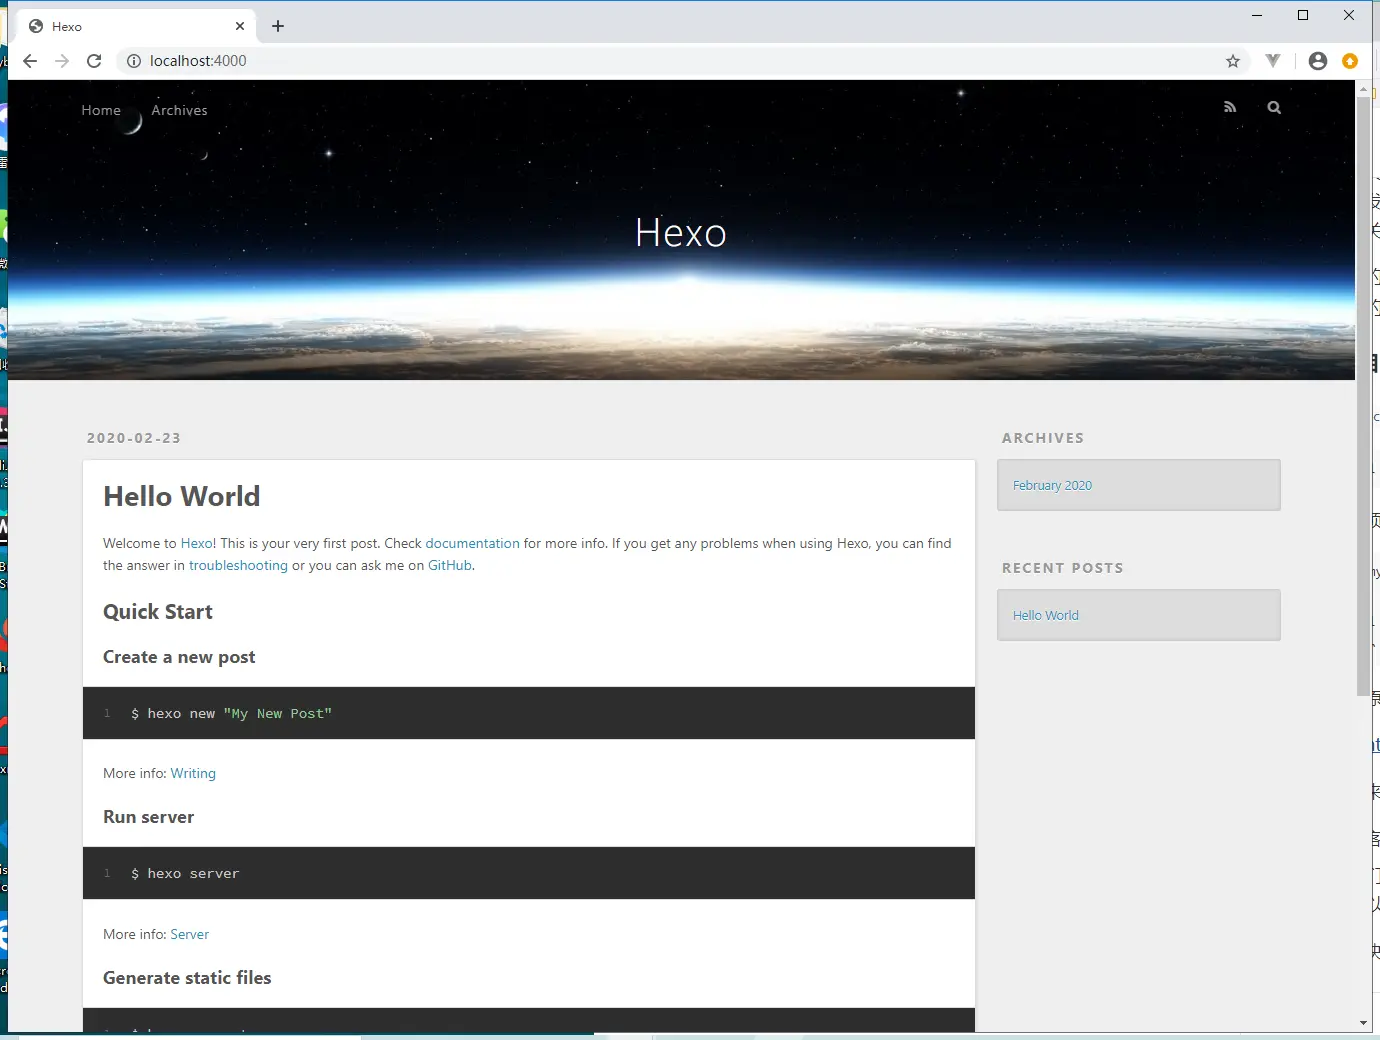Viewport: 1380px width, 1040px height.
Task: Reload the localhost page
Action: click(94, 61)
